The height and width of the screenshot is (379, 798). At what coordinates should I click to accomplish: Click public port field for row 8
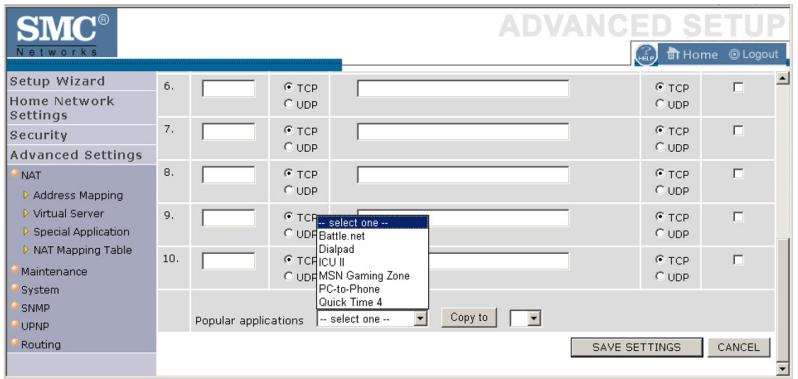(x=463, y=175)
